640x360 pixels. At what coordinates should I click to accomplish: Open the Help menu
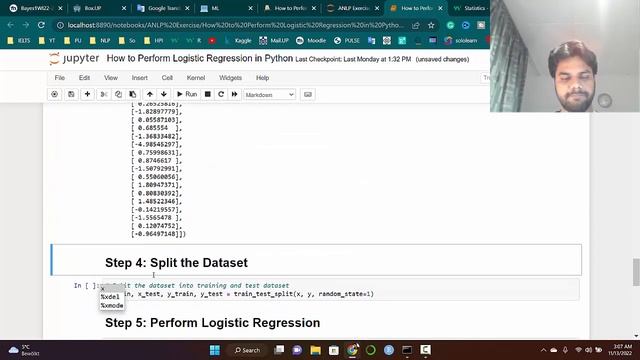pos(262,78)
